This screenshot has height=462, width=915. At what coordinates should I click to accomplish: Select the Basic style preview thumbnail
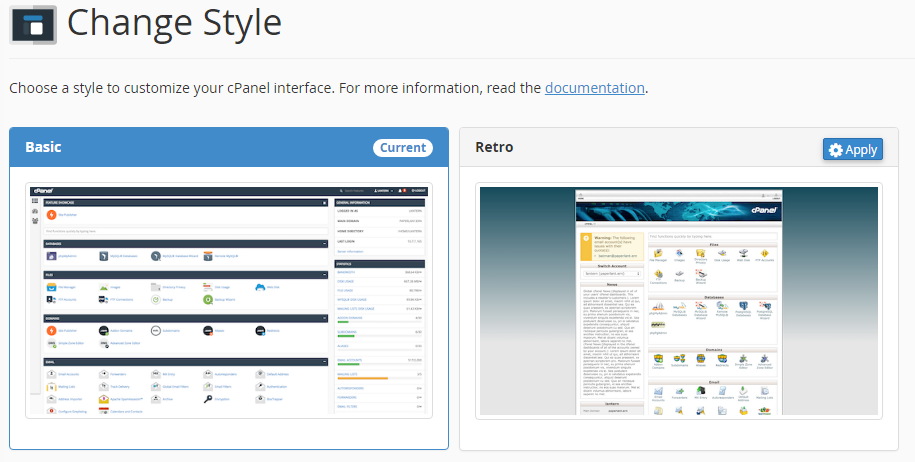coord(229,300)
